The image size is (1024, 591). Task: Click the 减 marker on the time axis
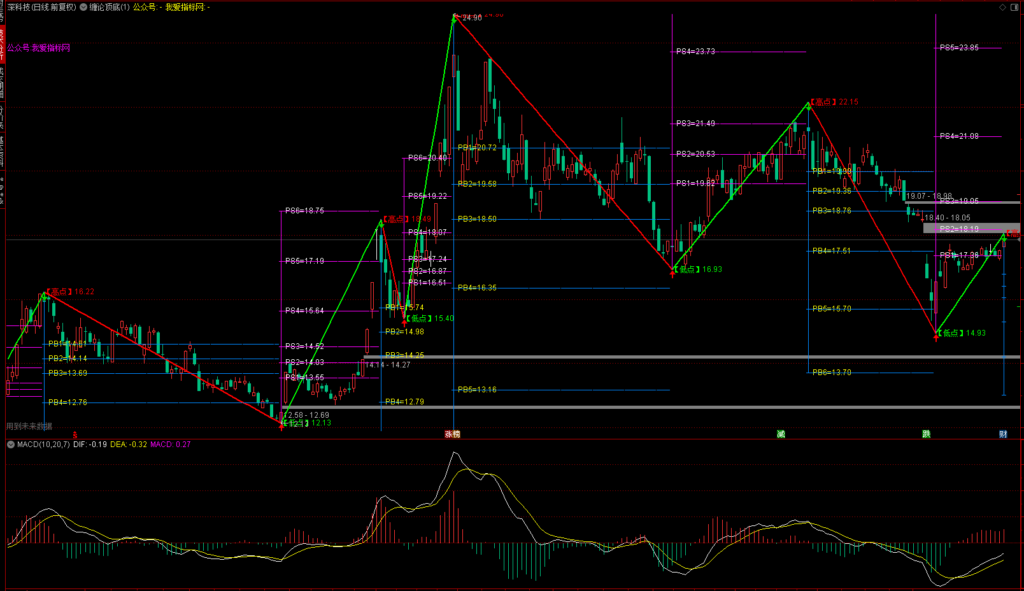click(780, 434)
